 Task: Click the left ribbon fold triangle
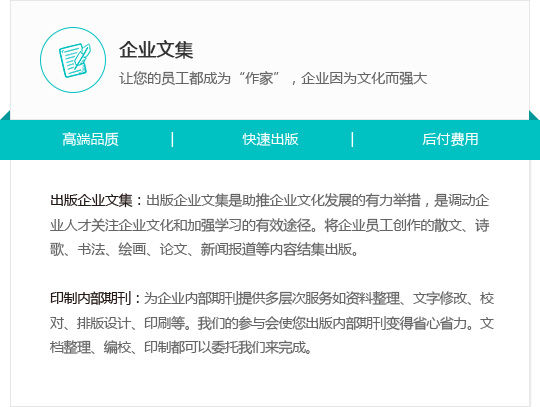(6, 116)
